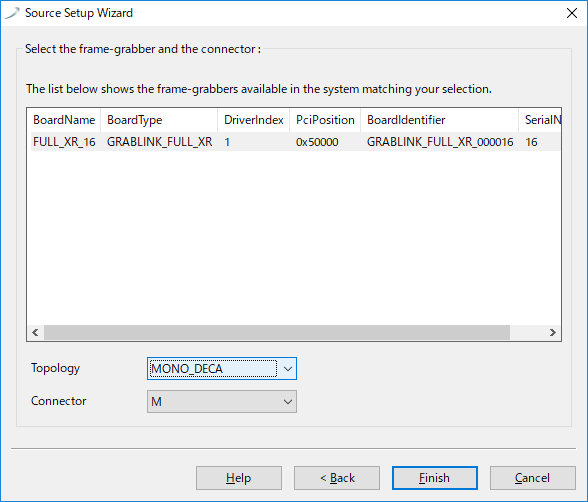This screenshot has height=502, width=588.
Task: Click the left arrow of horizontal scrollbar
Action: tap(36, 333)
